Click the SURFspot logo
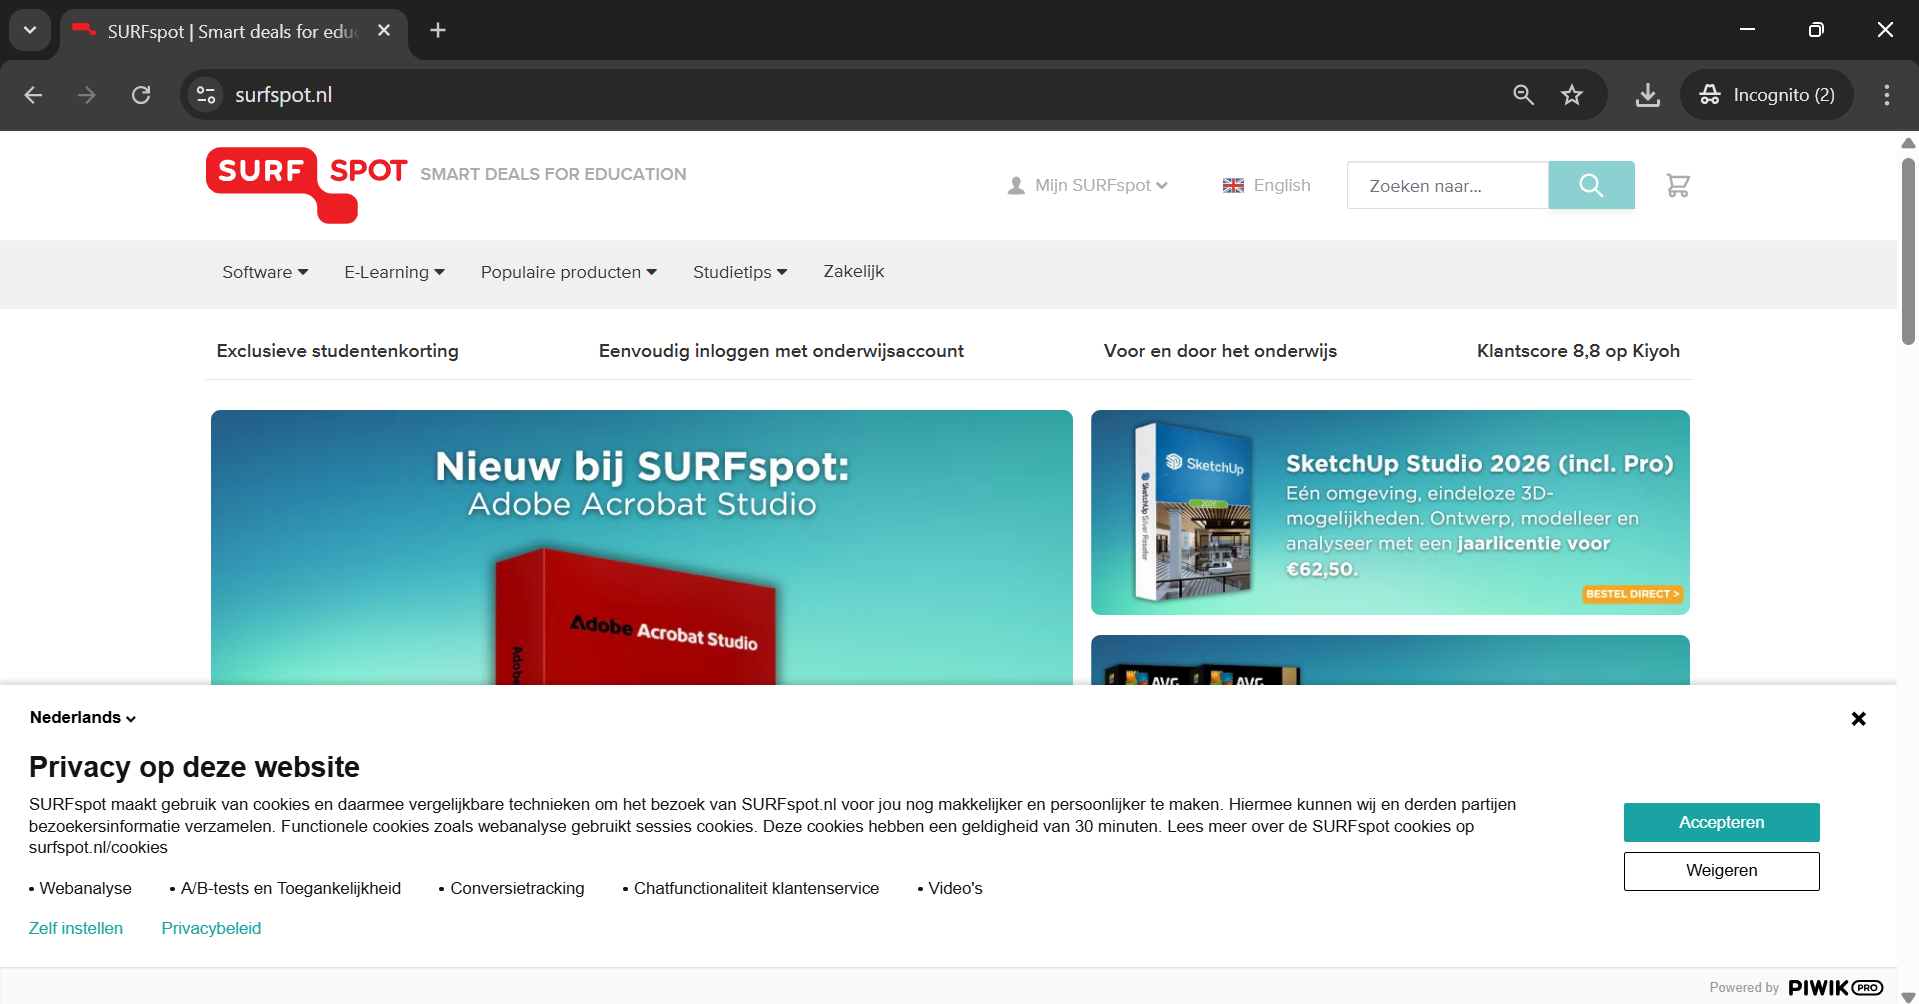This screenshot has width=1919, height=1004. (307, 184)
